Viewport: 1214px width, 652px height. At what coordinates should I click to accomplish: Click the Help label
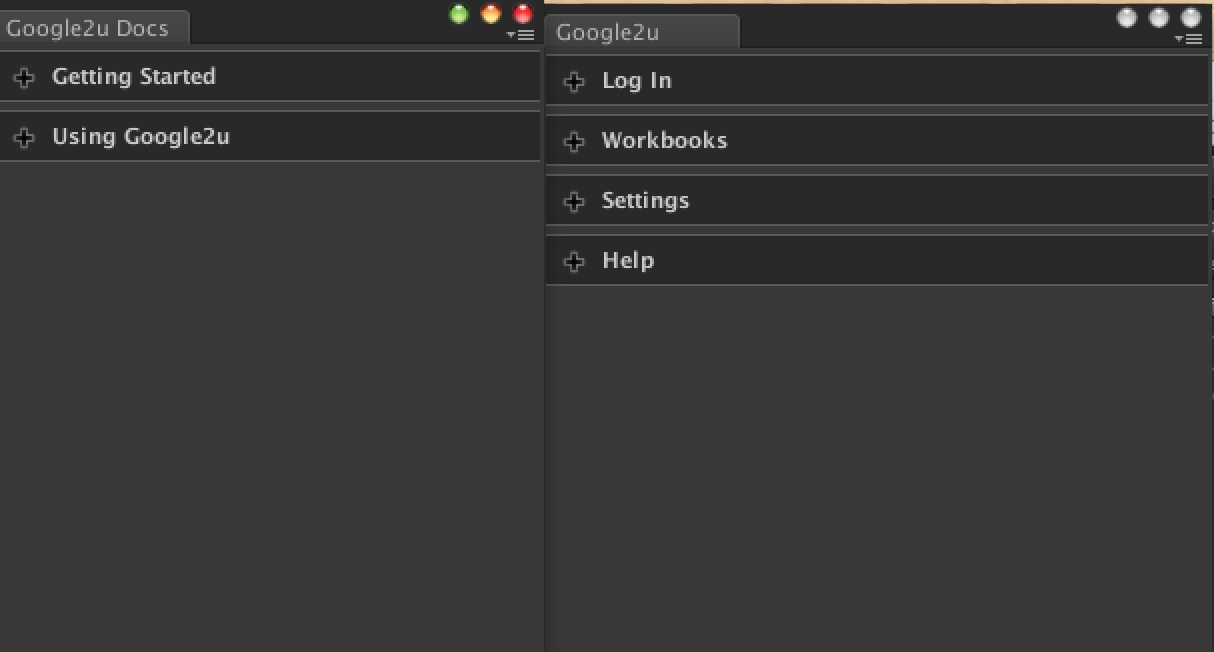[x=628, y=261]
